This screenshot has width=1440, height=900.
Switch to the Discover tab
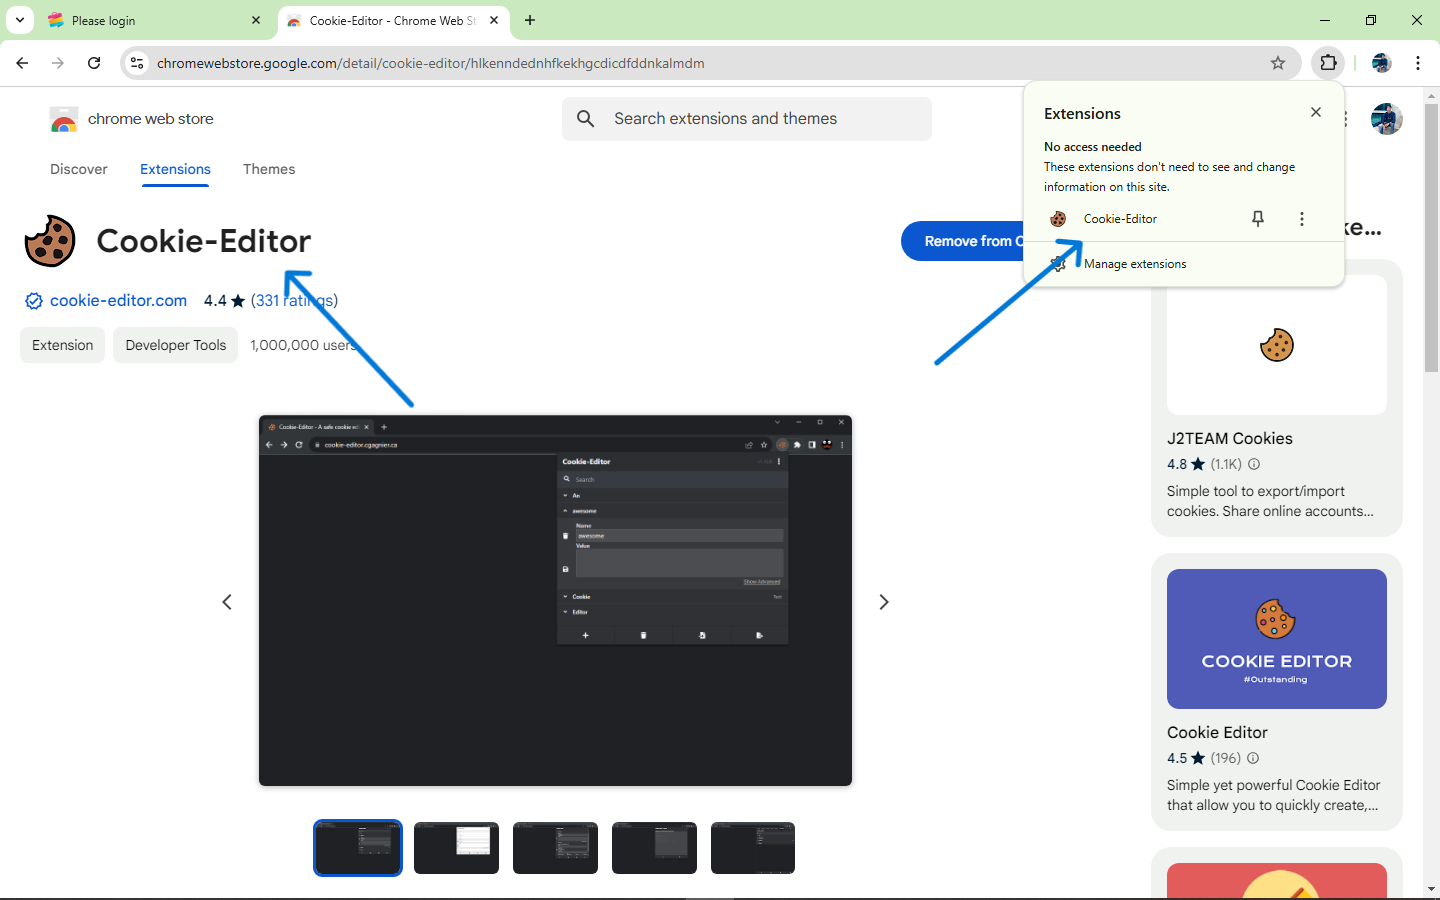click(x=79, y=169)
